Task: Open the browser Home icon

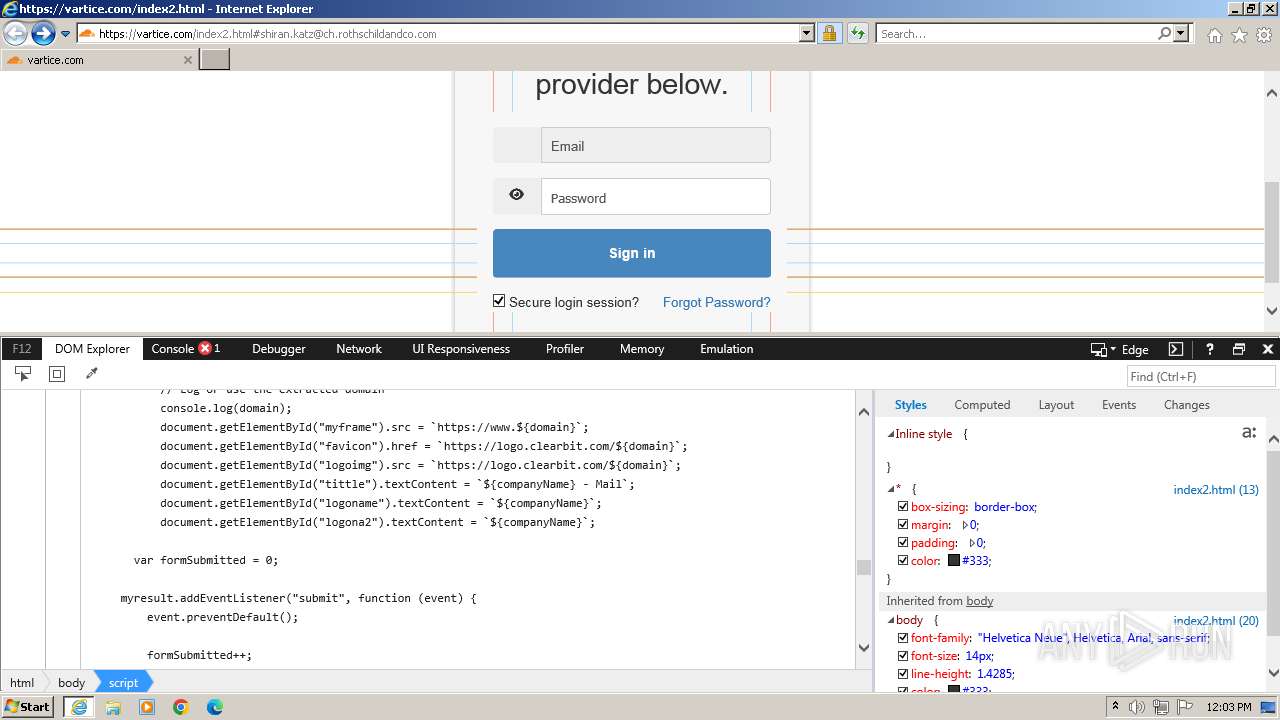Action: 1214,35
